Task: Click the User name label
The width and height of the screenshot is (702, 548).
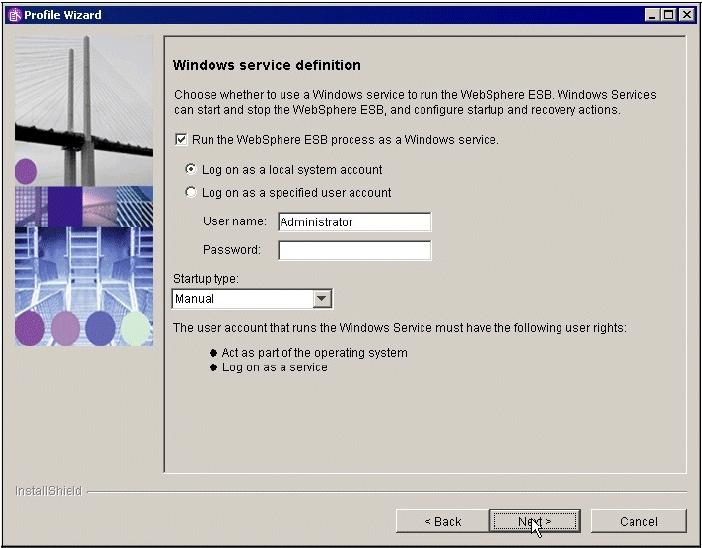Action: [x=235, y=221]
